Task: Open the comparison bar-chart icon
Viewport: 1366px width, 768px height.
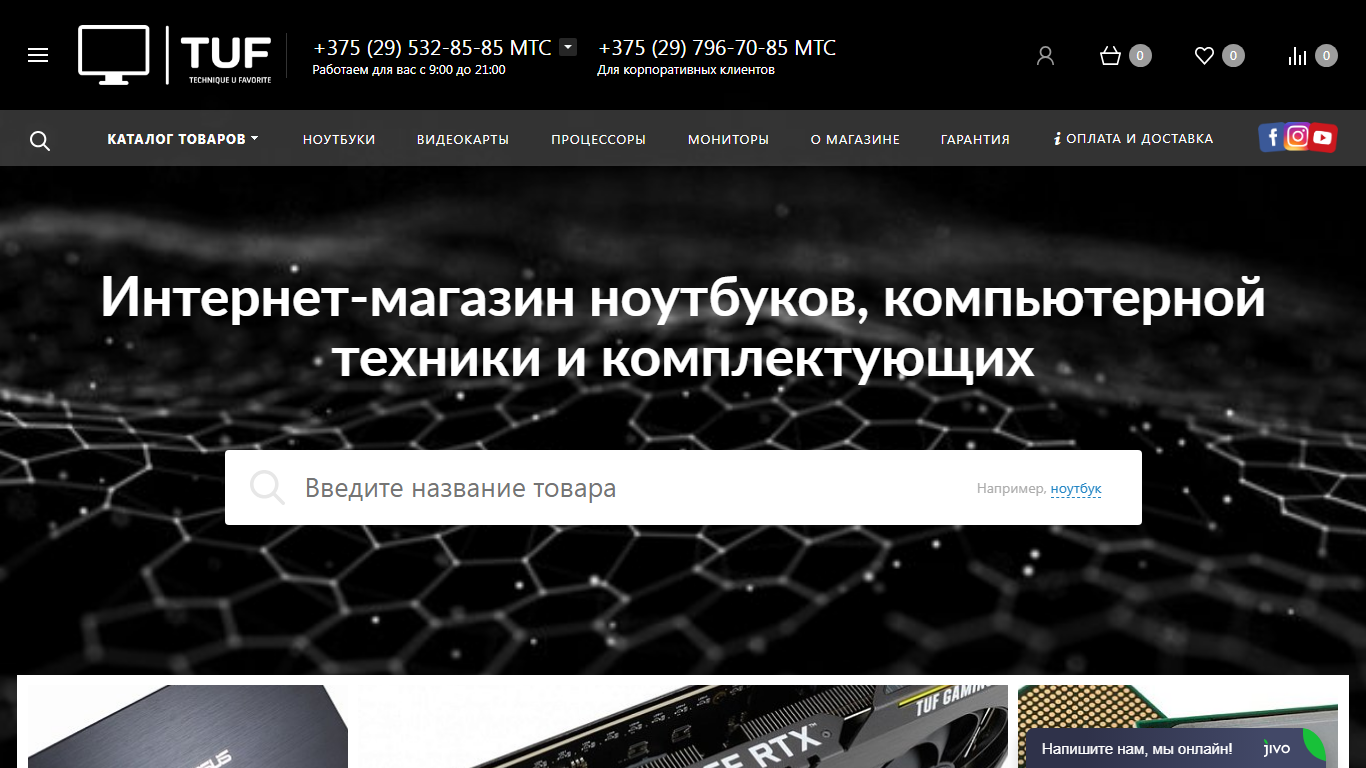Action: click(x=1298, y=56)
